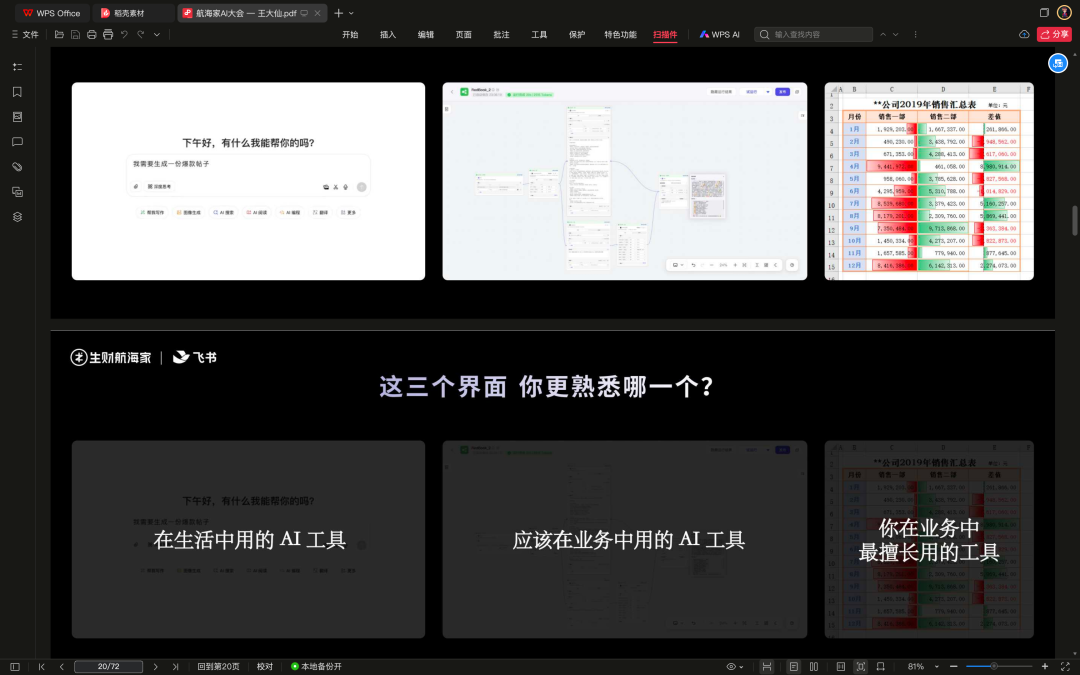This screenshot has width=1080, height=675.
Task: Click the zoom out minus button
Action: coord(954,667)
